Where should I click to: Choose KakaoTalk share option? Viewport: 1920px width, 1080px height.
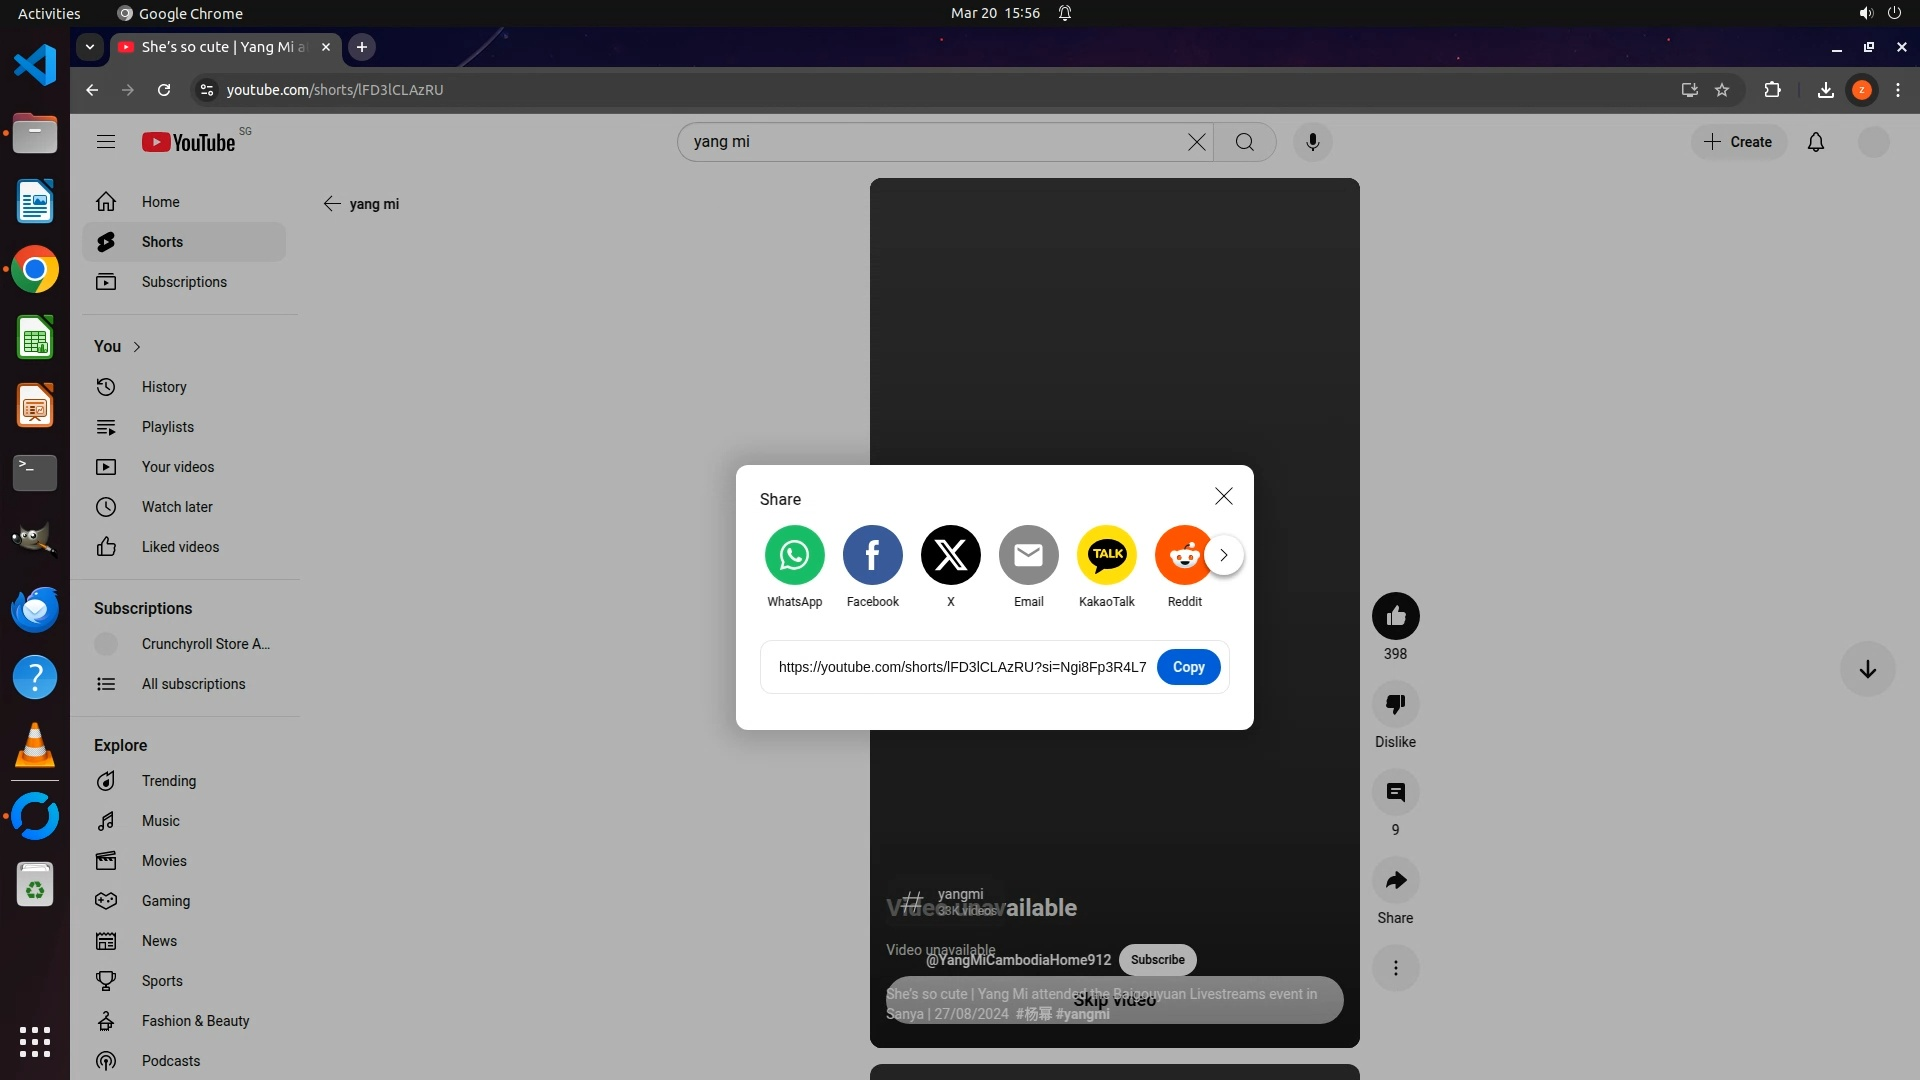point(1106,555)
